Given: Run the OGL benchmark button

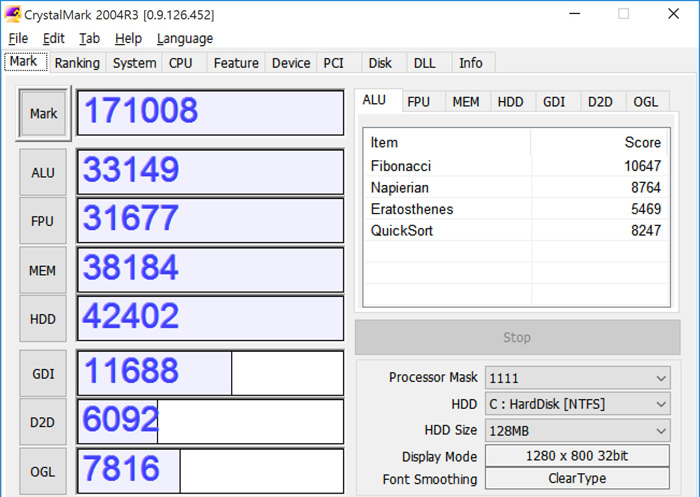Looking at the screenshot, I should (43, 472).
